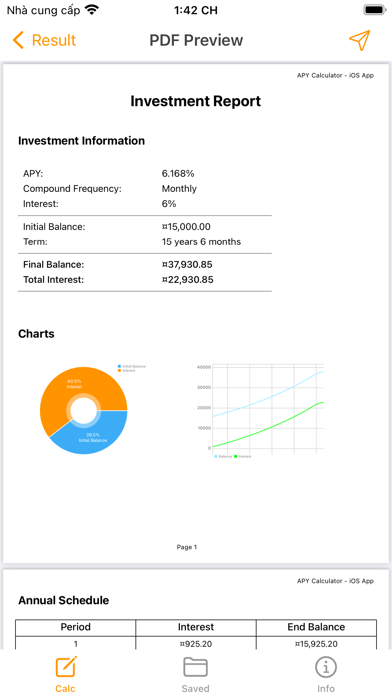Image resolution: width=392 pixels, height=696 pixels.
Task: Tap the Page 1 footer label
Action: point(187,547)
